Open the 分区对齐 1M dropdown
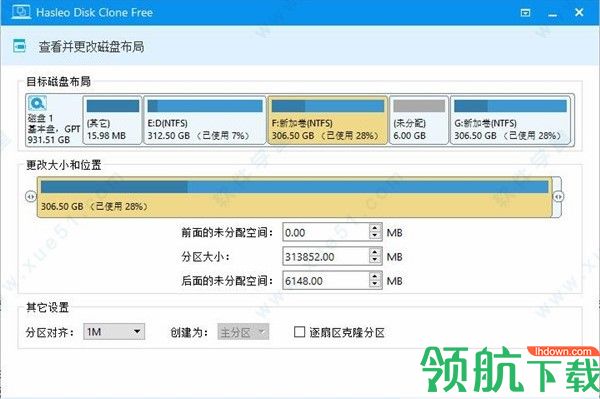Screen dimensions: 600x399 click(114, 332)
